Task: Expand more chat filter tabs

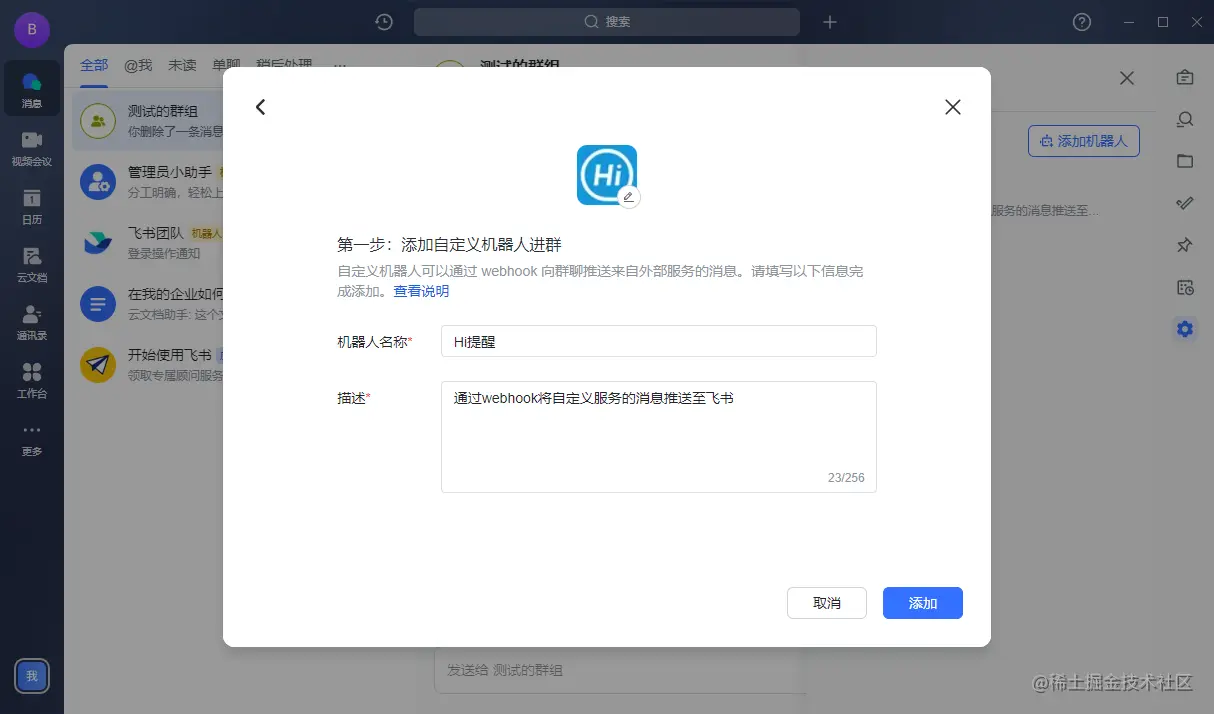Action: click(x=339, y=65)
